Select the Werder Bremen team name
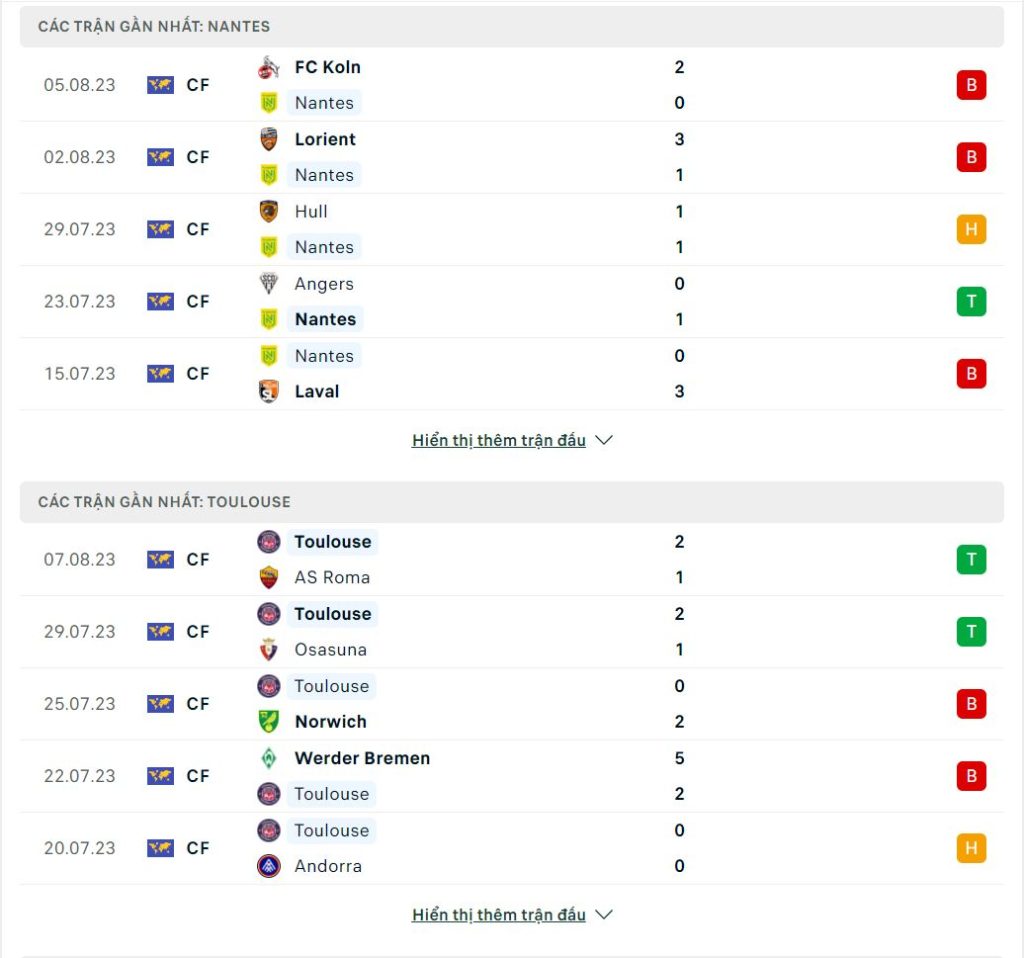 [x=362, y=758]
